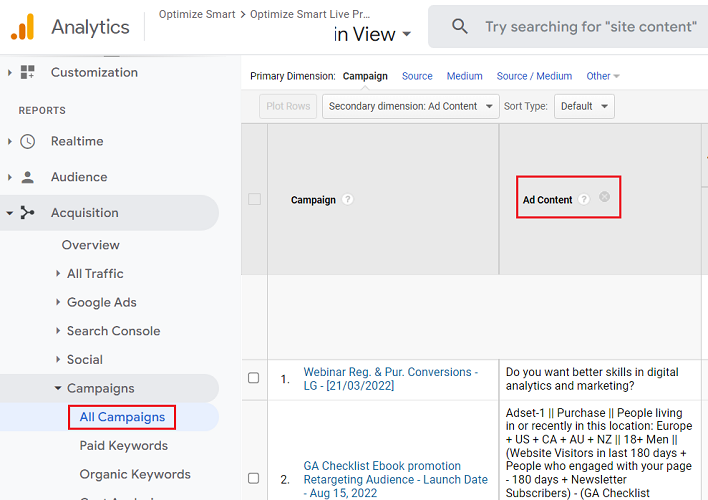Viewport: 708px width, 500px height.
Task: Open Secondary dimension: Ad Content dropdown
Action: point(410,106)
